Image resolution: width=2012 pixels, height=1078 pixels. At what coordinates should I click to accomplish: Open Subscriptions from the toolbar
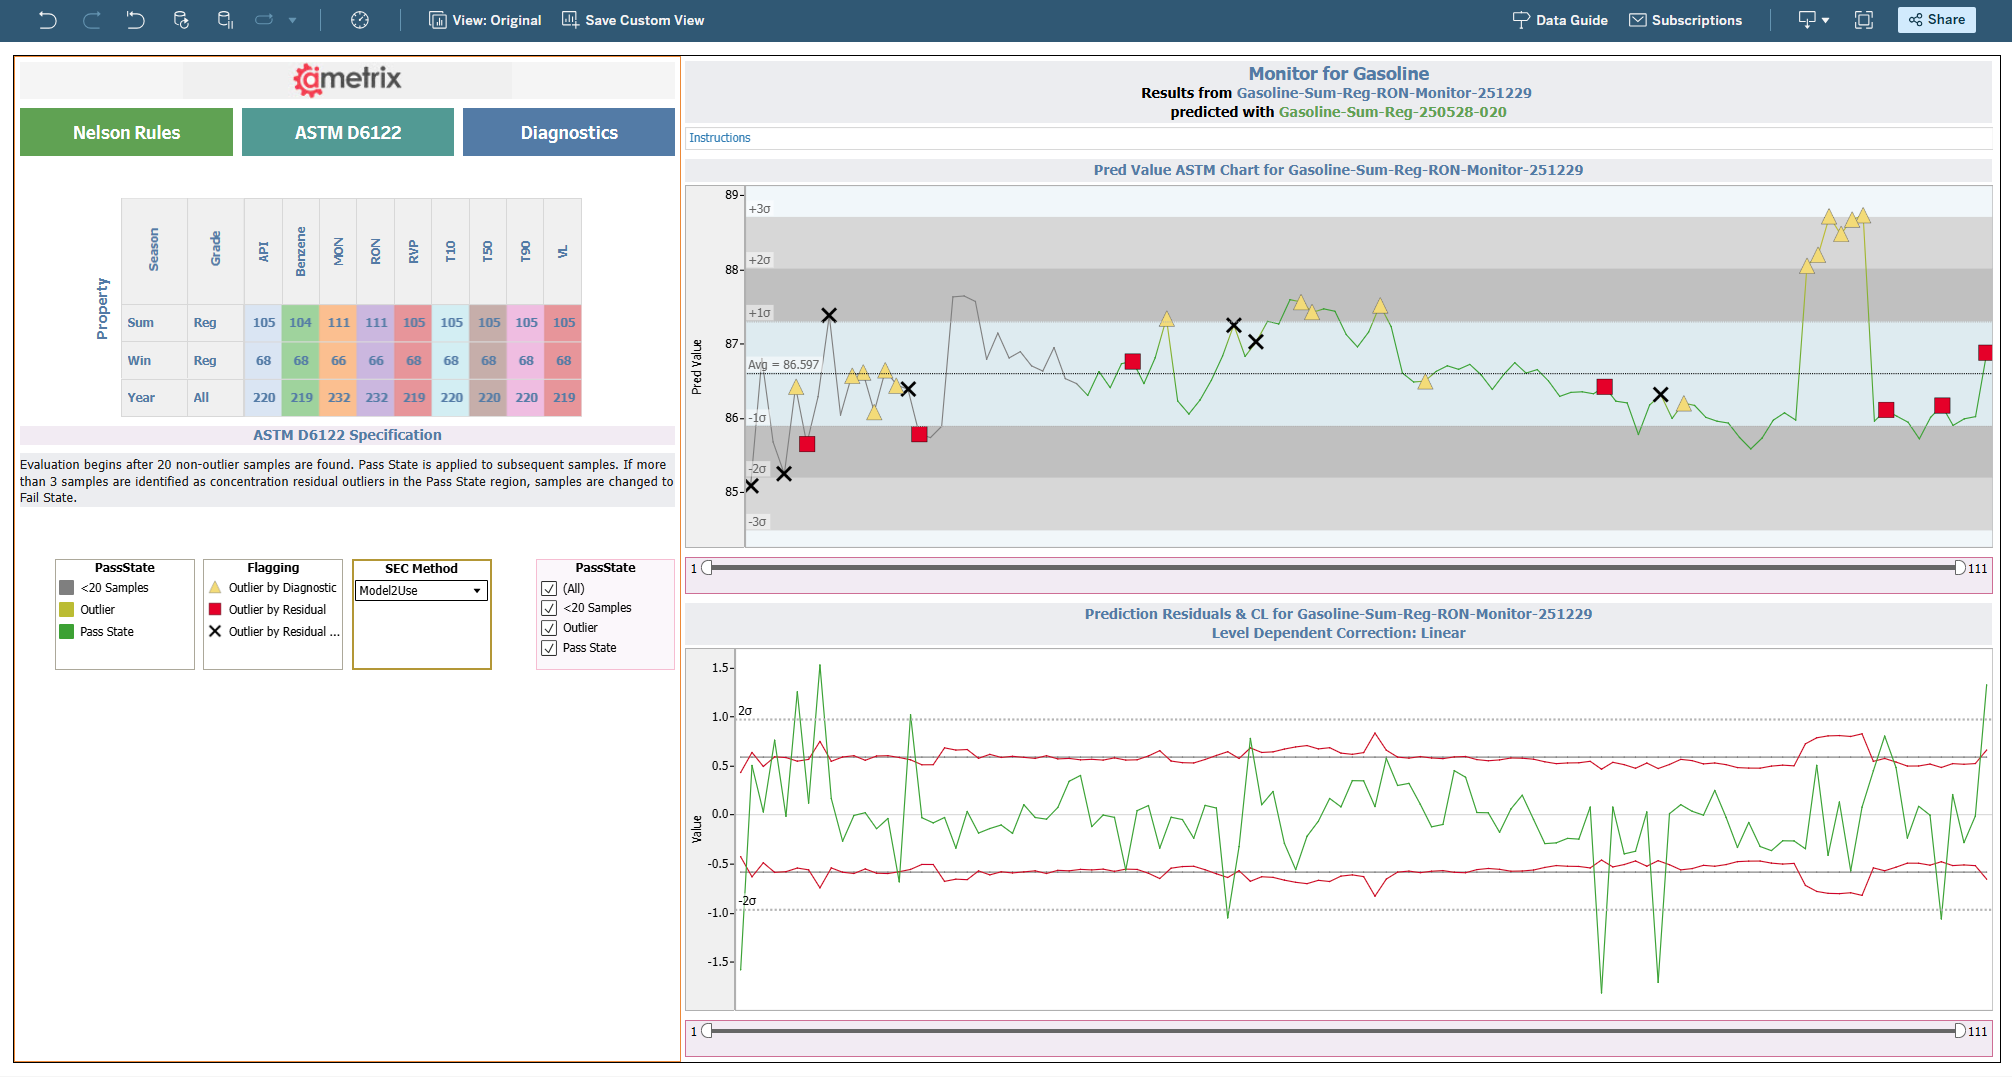tap(1685, 20)
